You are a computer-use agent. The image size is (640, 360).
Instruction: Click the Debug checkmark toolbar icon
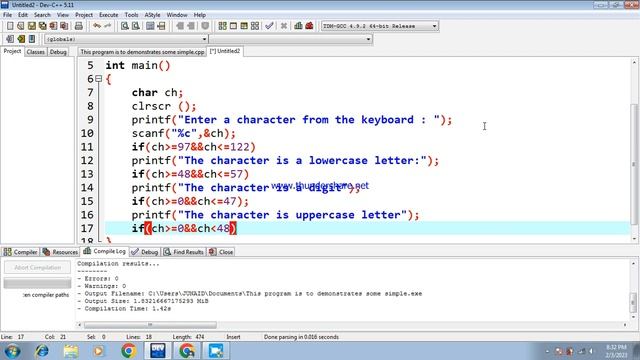pyautogui.click(x=269, y=26)
